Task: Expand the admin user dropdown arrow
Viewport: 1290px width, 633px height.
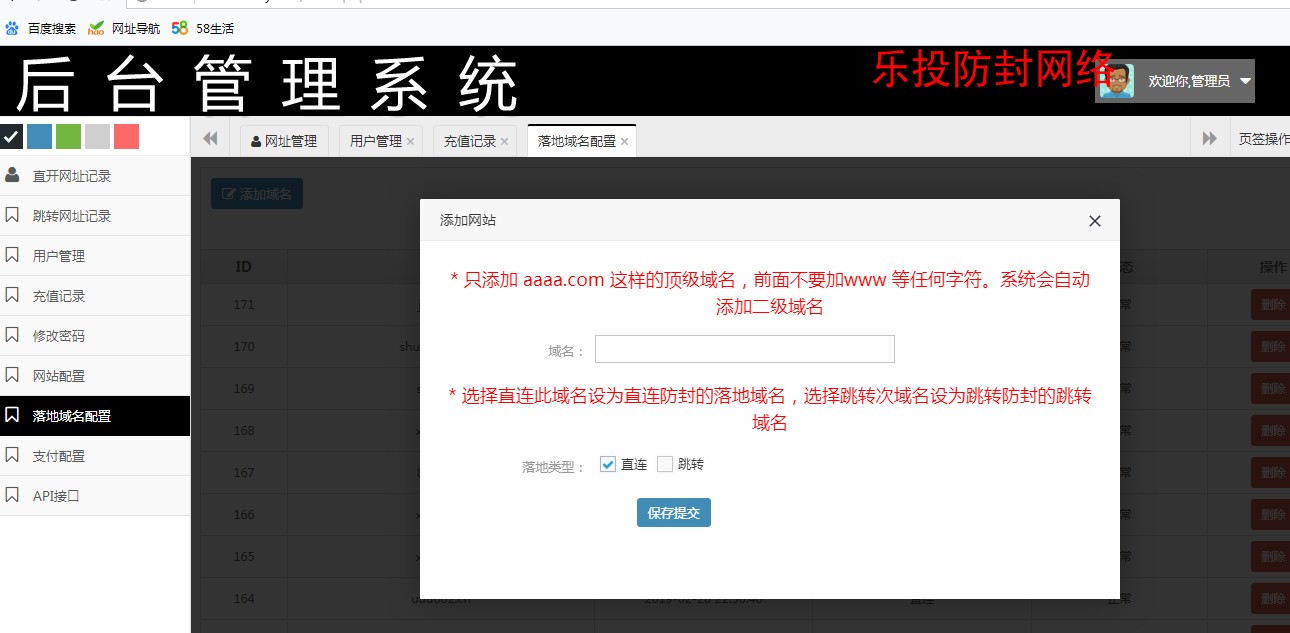Action: point(1245,81)
